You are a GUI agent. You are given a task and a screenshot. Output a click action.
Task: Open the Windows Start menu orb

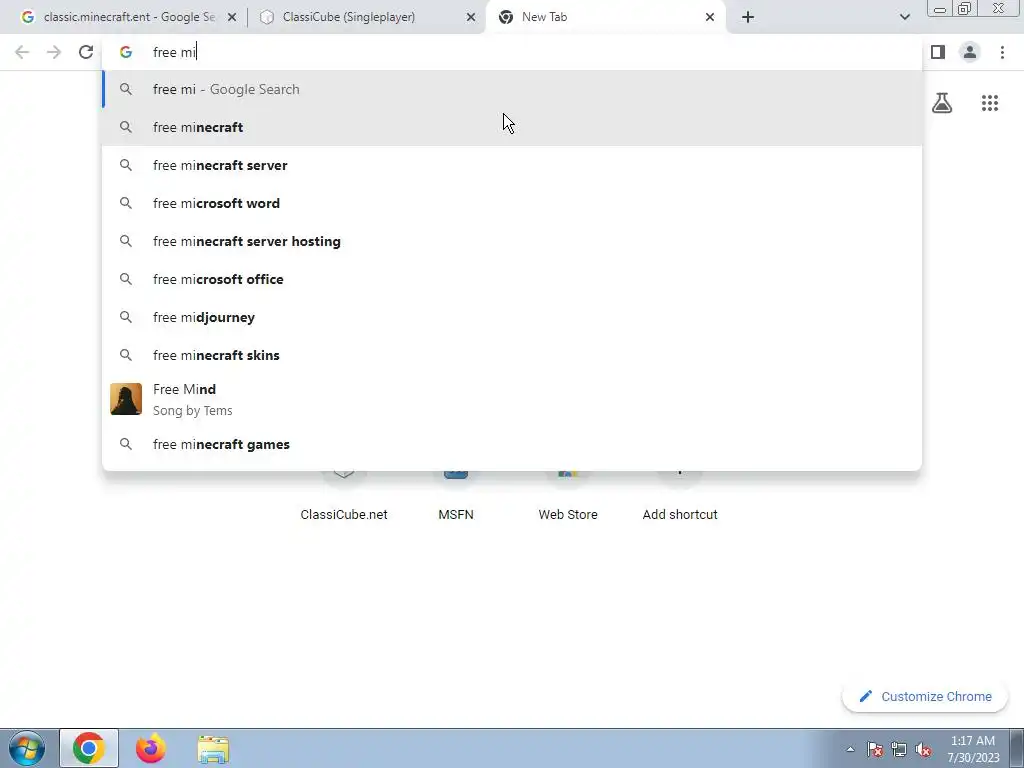26,748
